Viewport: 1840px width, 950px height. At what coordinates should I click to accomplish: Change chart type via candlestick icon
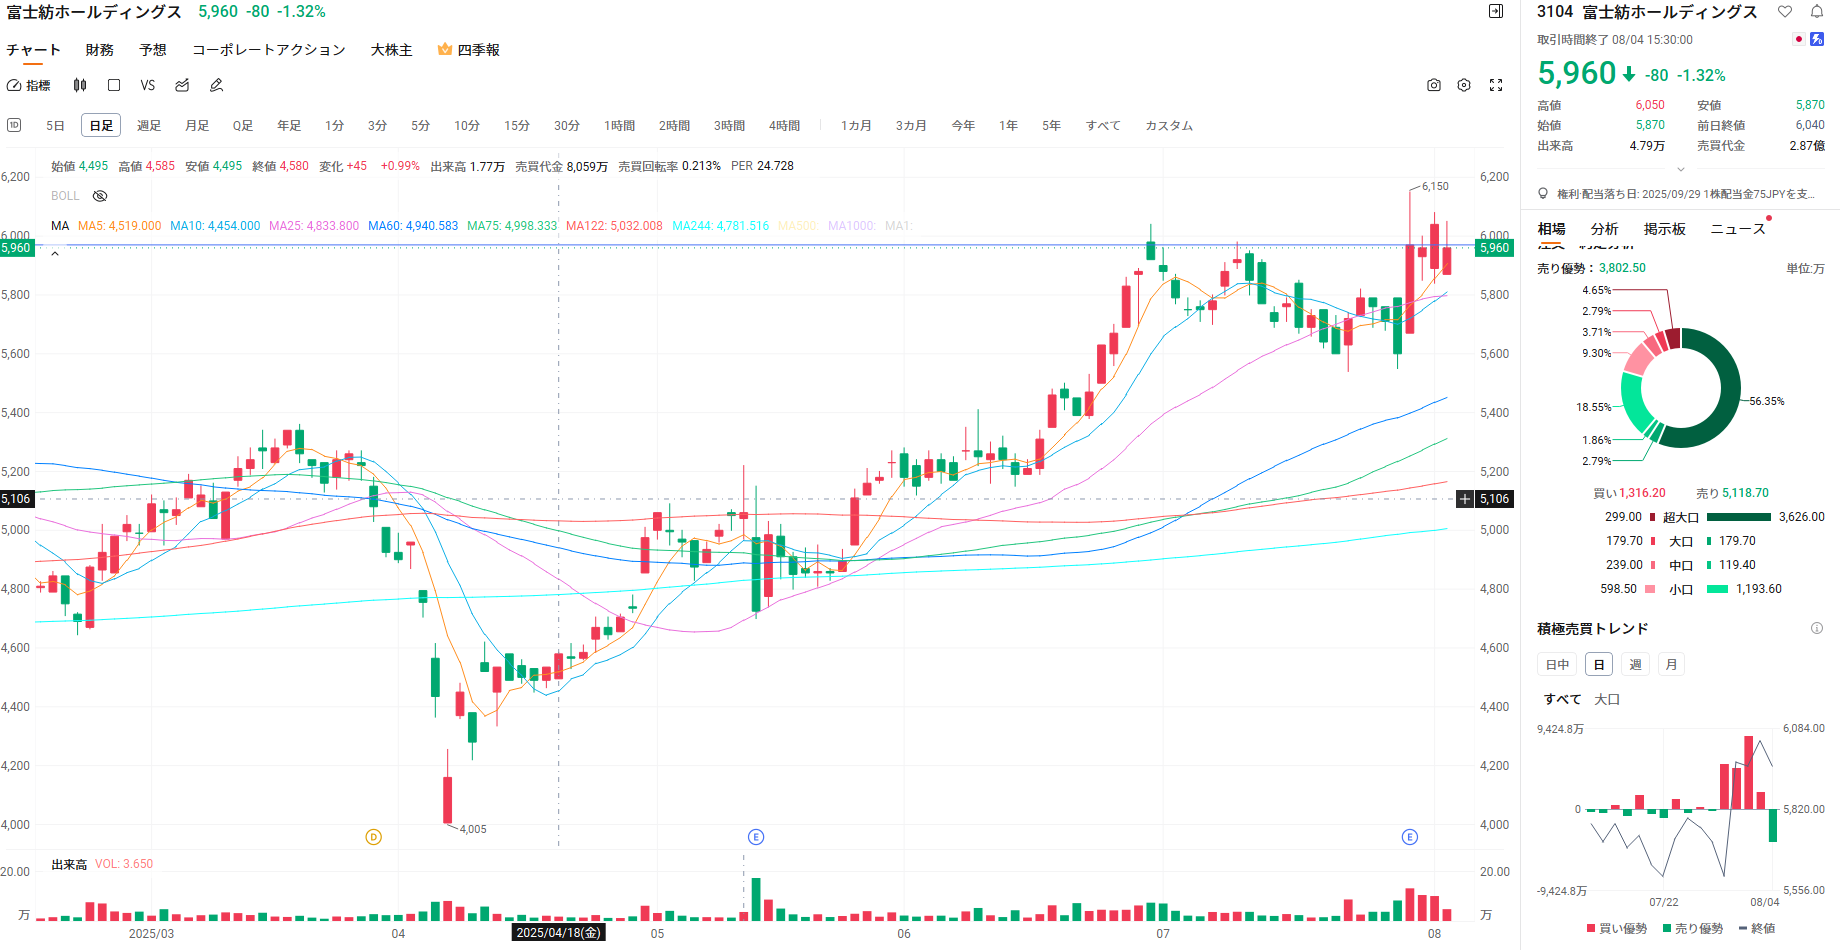pos(80,86)
